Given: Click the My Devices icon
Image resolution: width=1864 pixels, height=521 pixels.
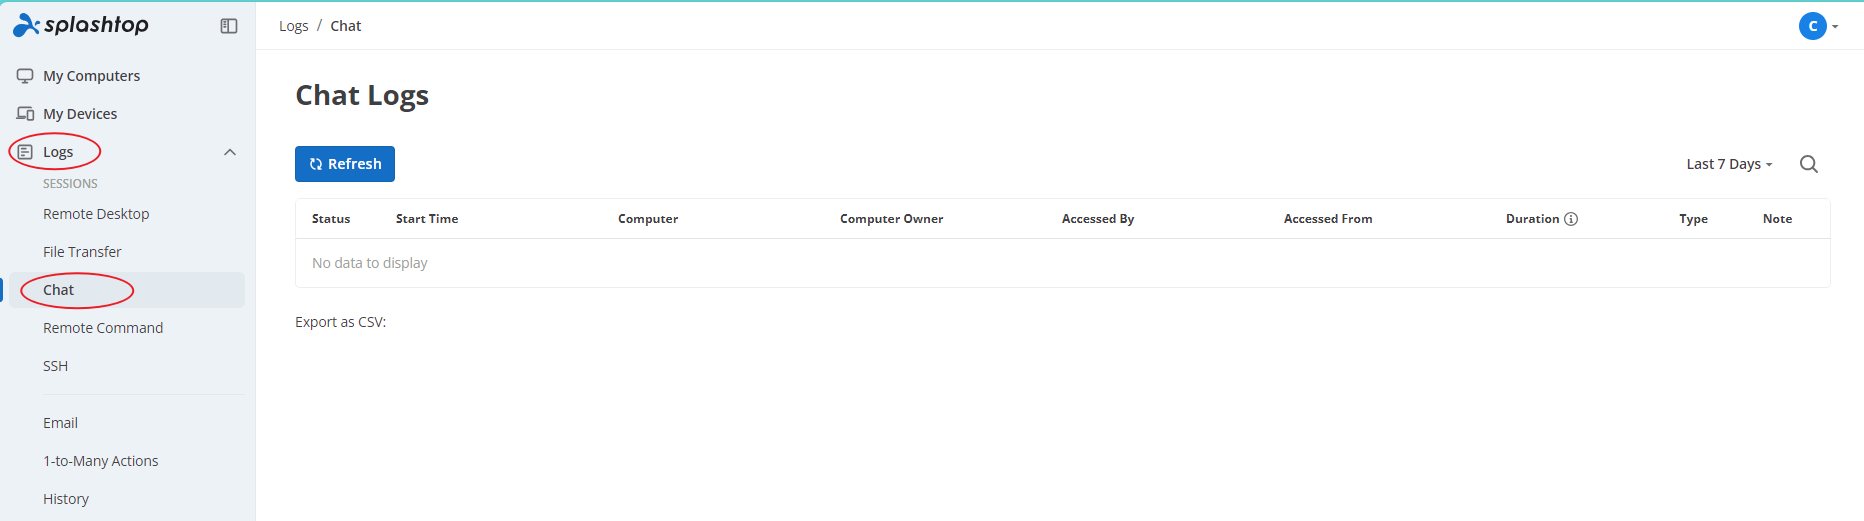Looking at the screenshot, I should (x=25, y=114).
